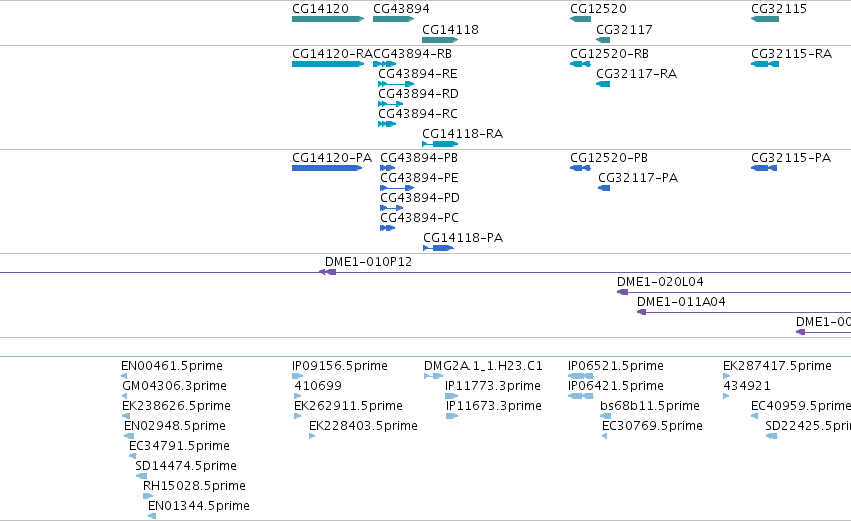Click the IP06521.5prime EST label
851x521 pixels.
click(615, 366)
